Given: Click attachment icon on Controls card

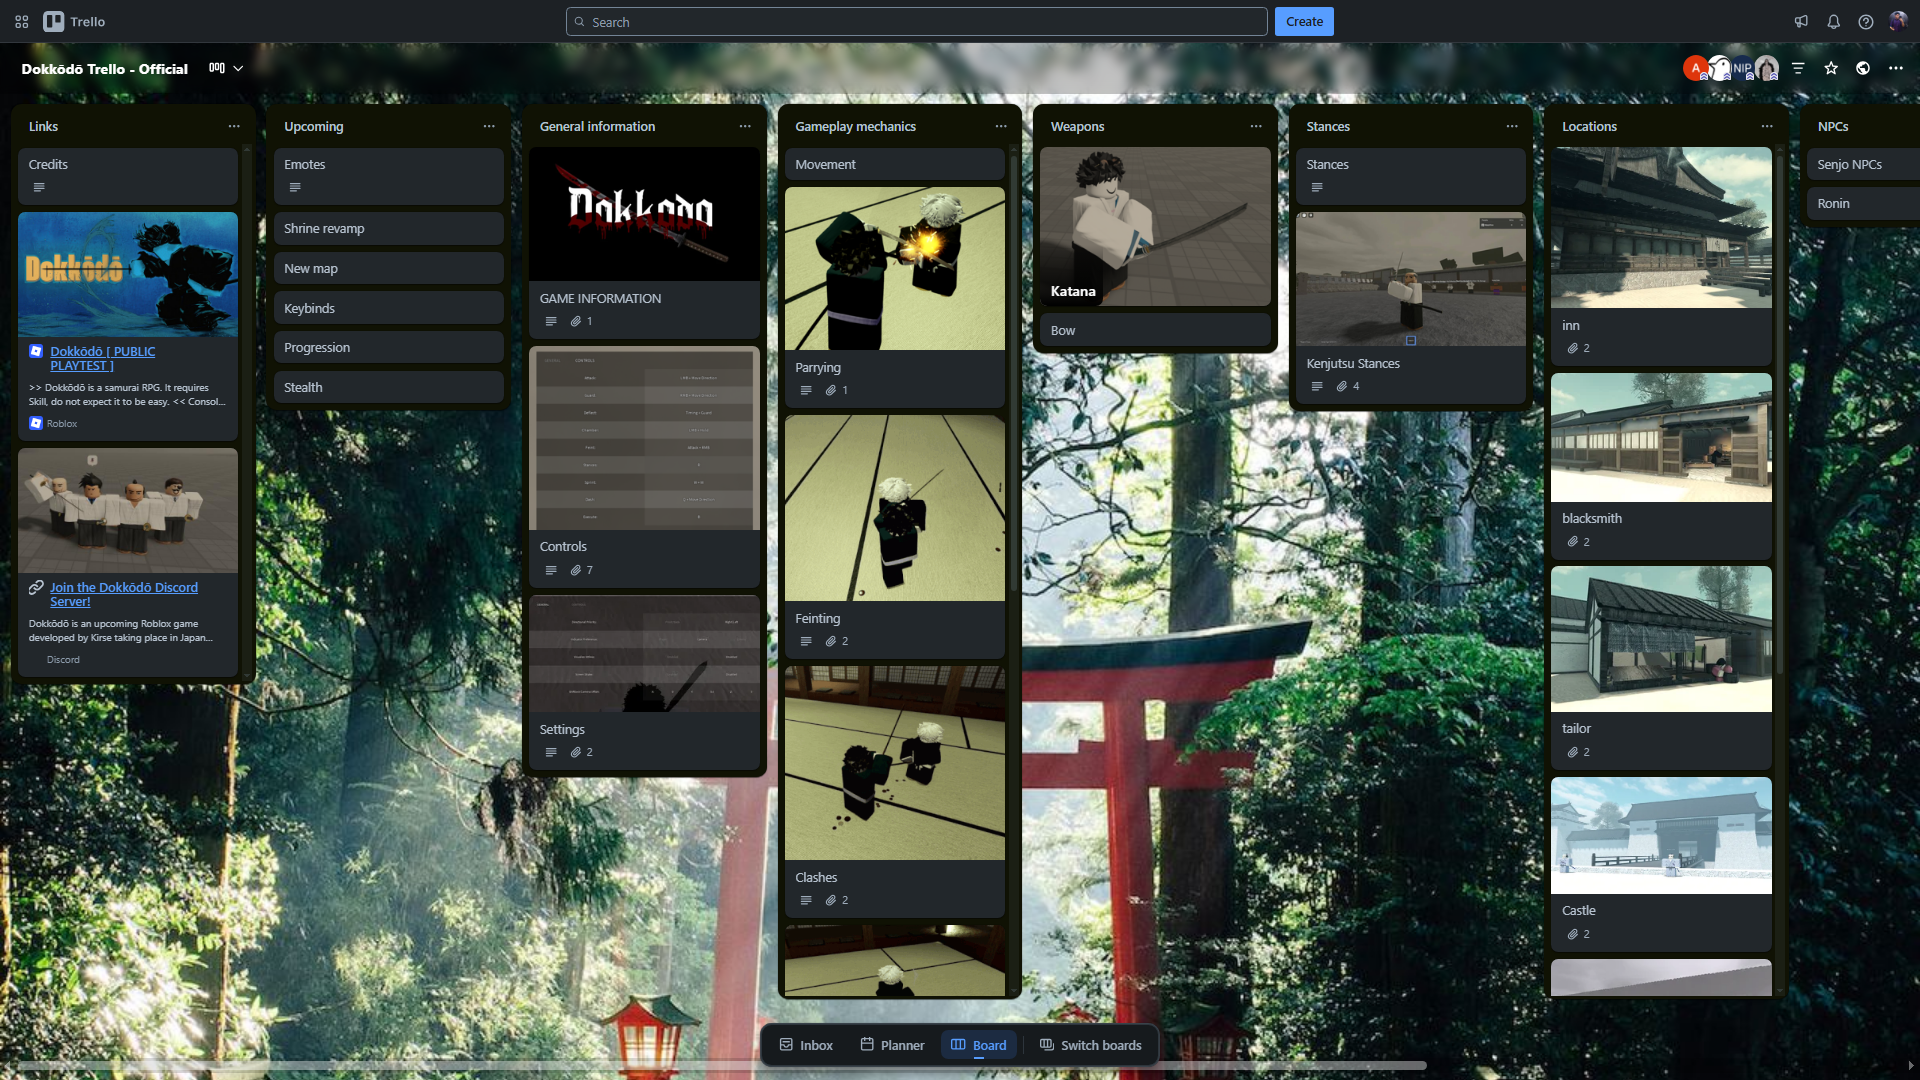Looking at the screenshot, I should coord(576,570).
